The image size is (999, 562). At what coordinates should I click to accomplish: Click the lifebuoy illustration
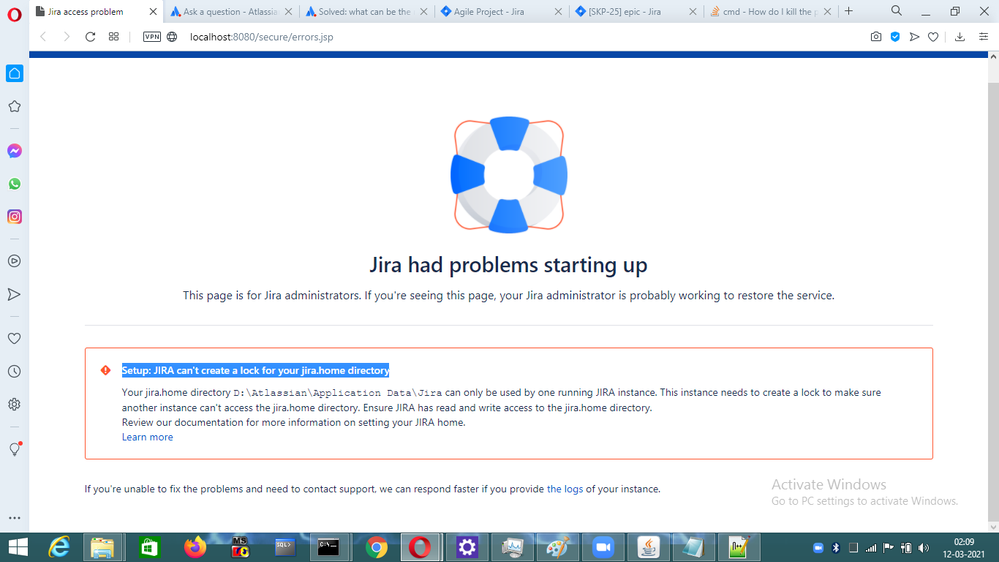point(508,175)
